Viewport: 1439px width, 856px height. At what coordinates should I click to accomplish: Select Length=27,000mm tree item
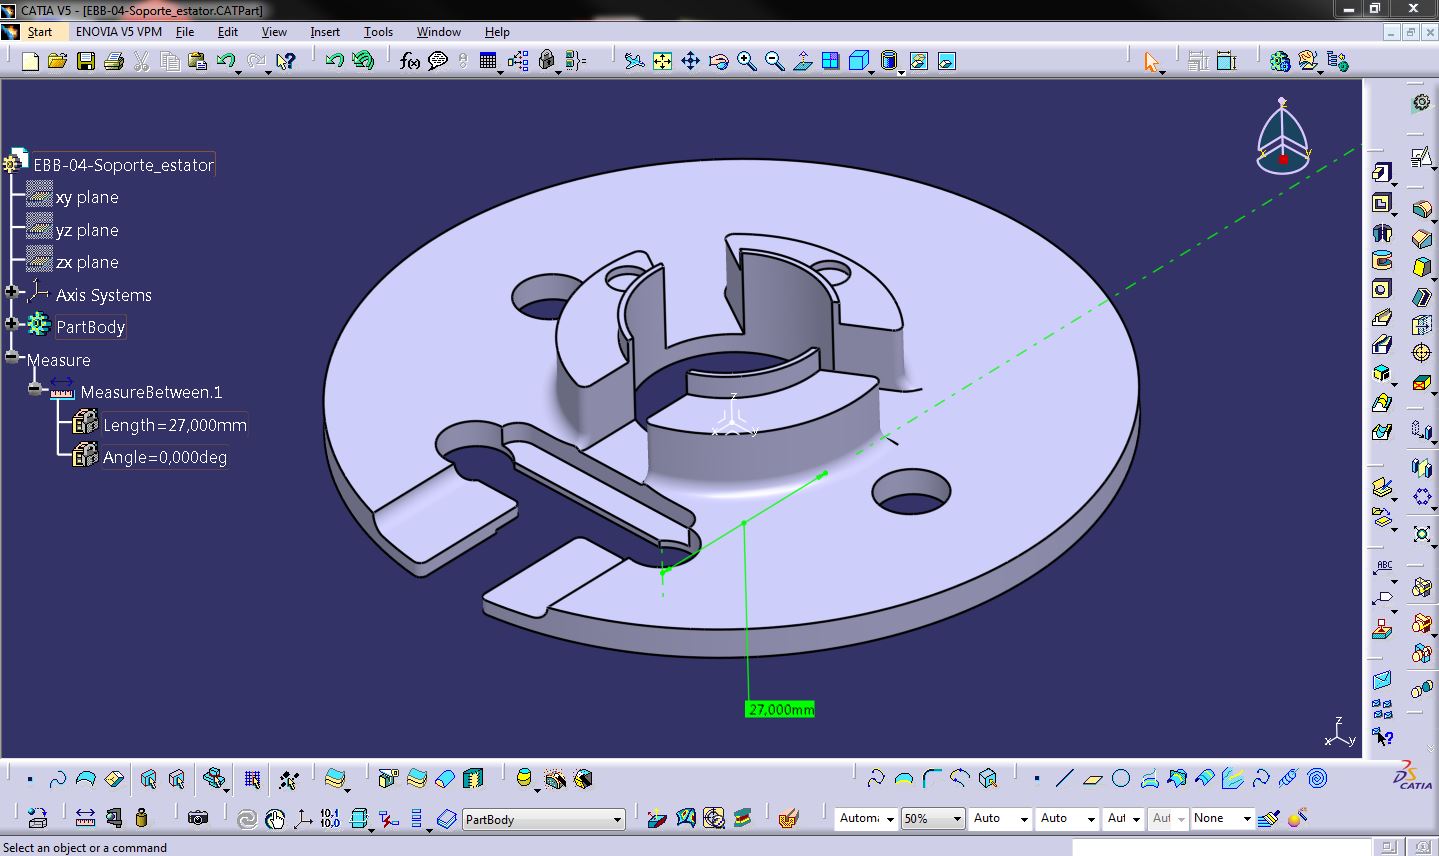tap(174, 425)
